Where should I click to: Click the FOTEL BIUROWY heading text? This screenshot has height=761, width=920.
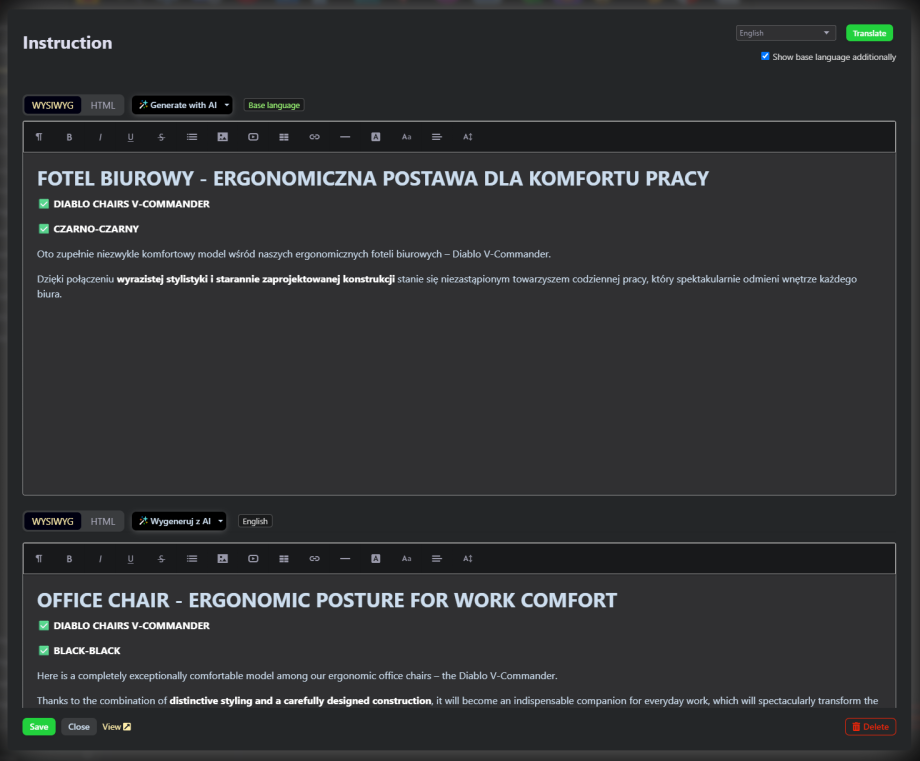click(373, 178)
